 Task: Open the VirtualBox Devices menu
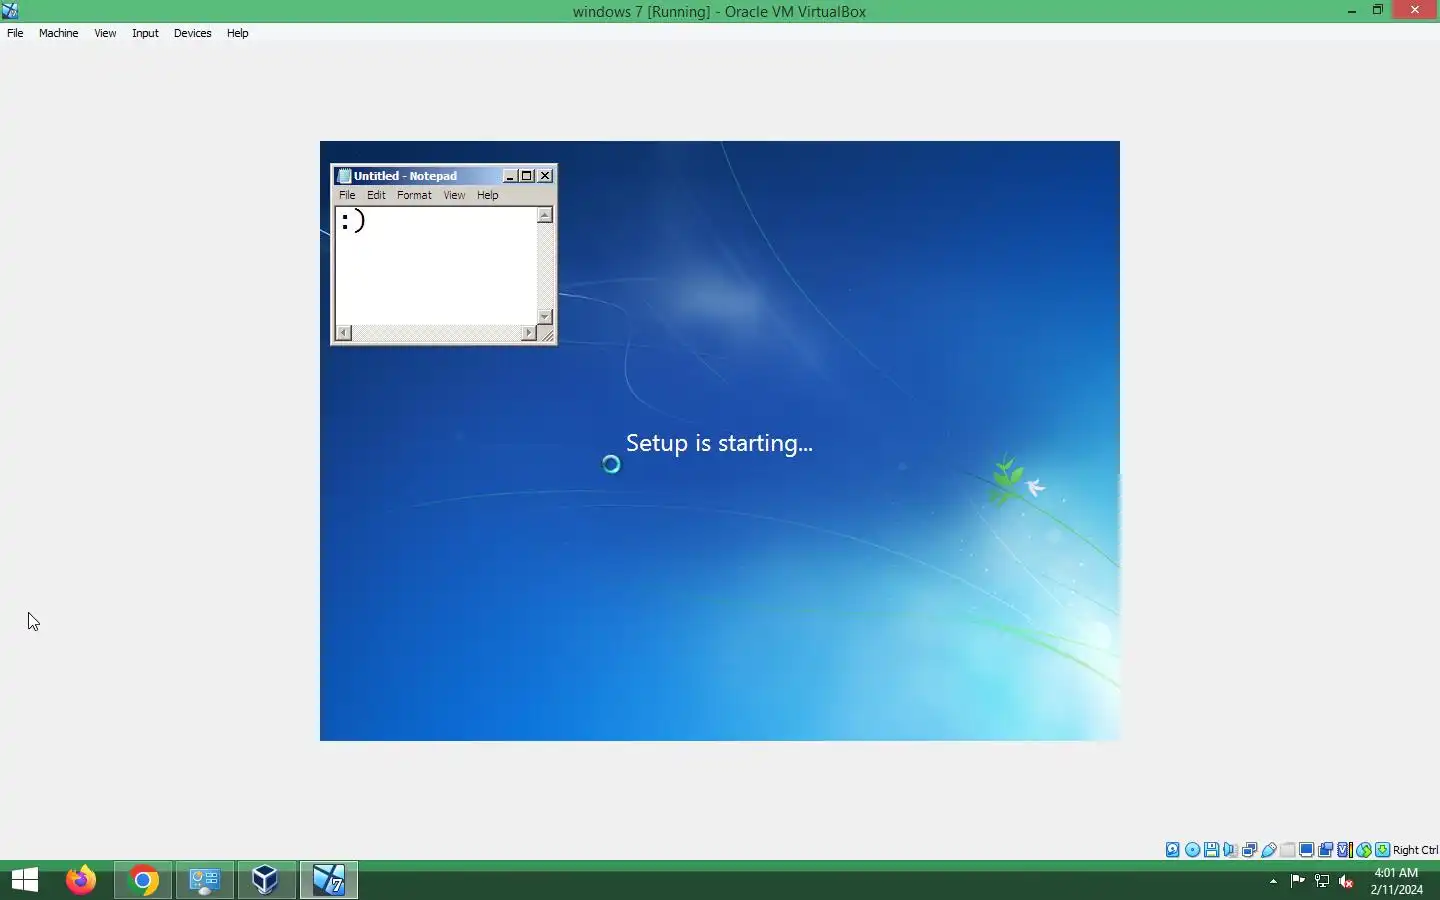192,33
